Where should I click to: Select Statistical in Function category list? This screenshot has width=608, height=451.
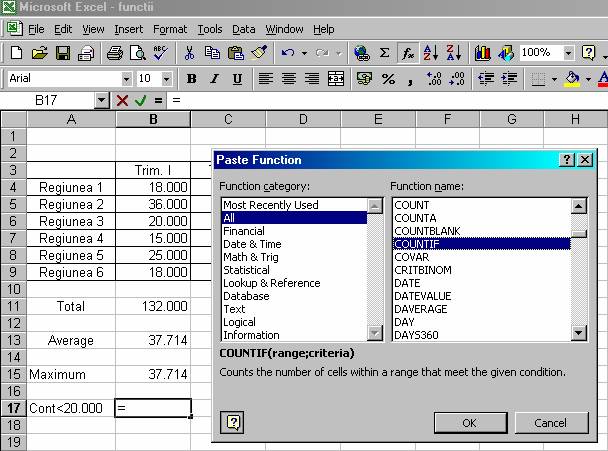pos(246,270)
